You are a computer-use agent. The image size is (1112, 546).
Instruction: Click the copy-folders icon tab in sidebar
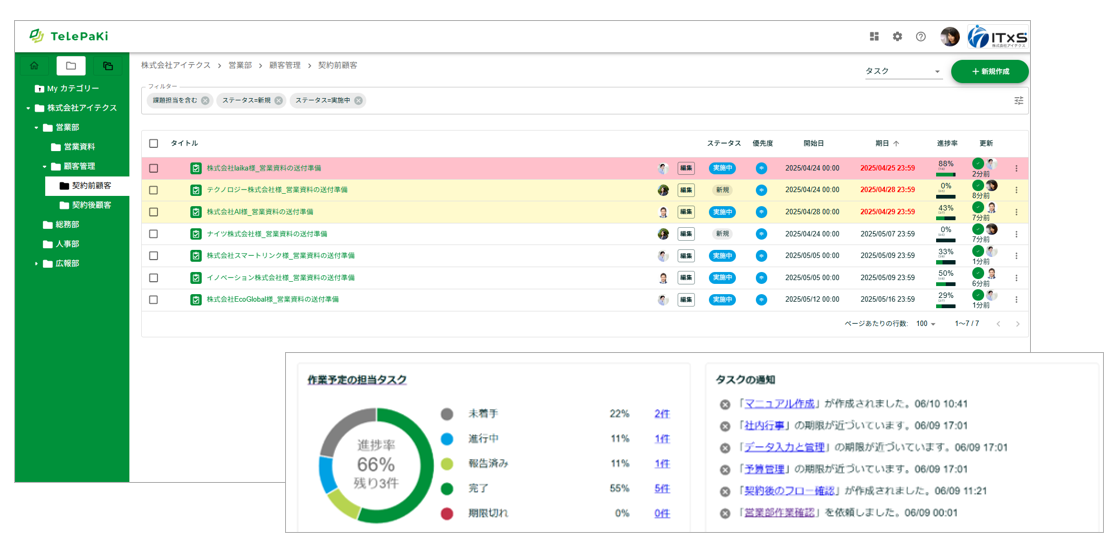(108, 66)
